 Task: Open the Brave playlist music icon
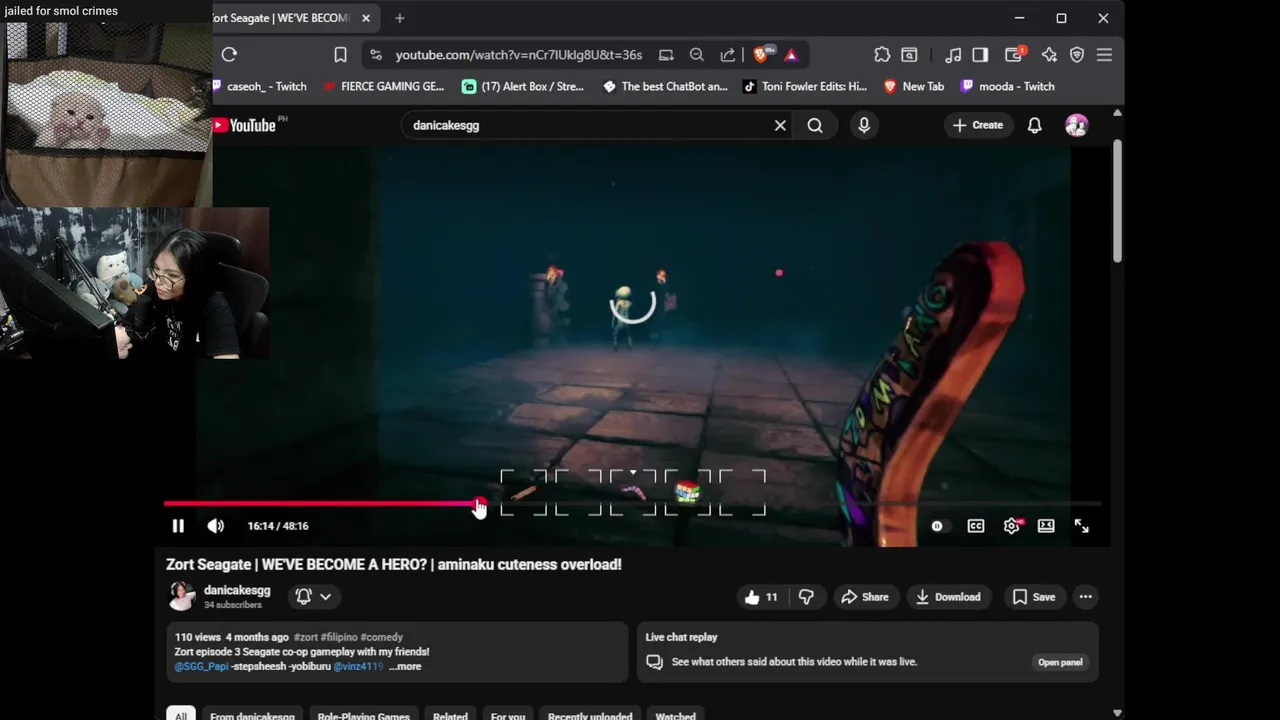[953, 55]
